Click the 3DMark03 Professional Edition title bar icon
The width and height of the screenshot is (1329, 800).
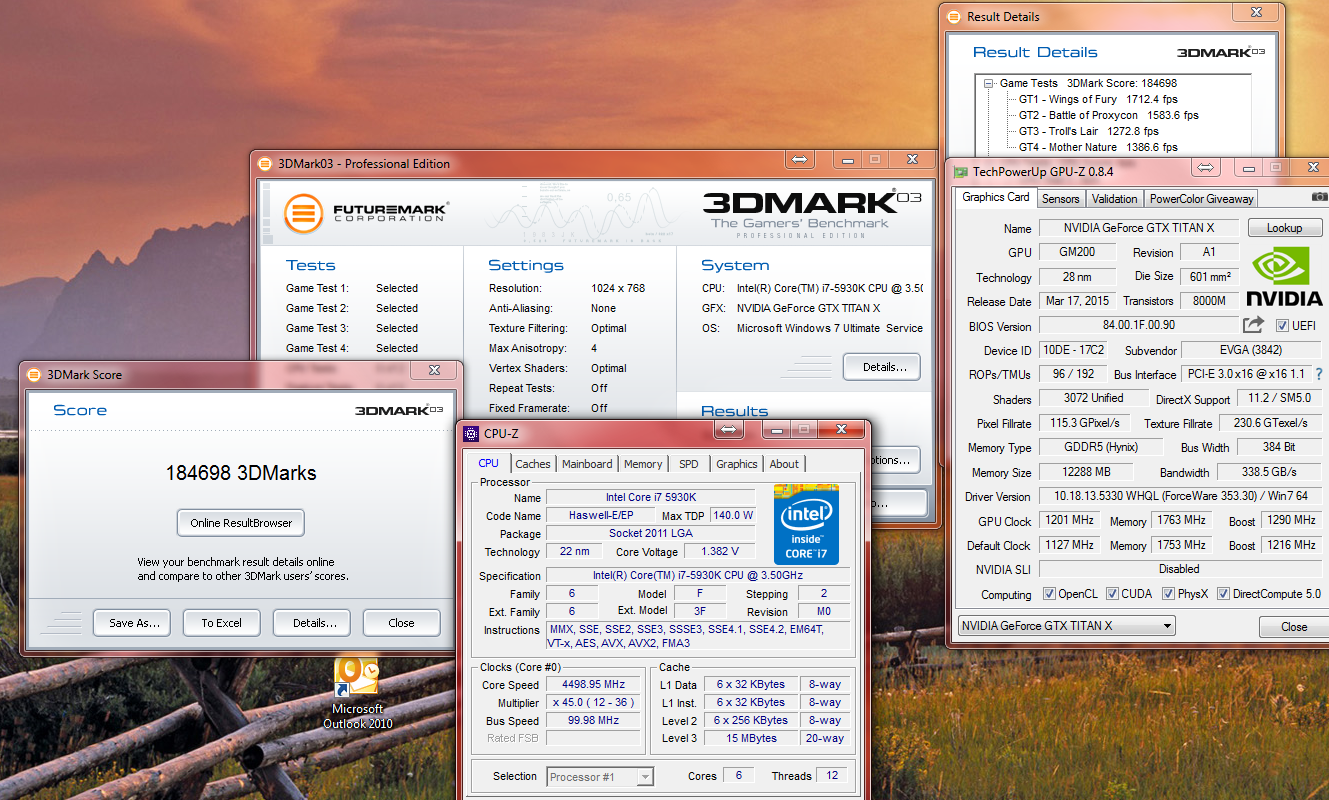click(265, 164)
